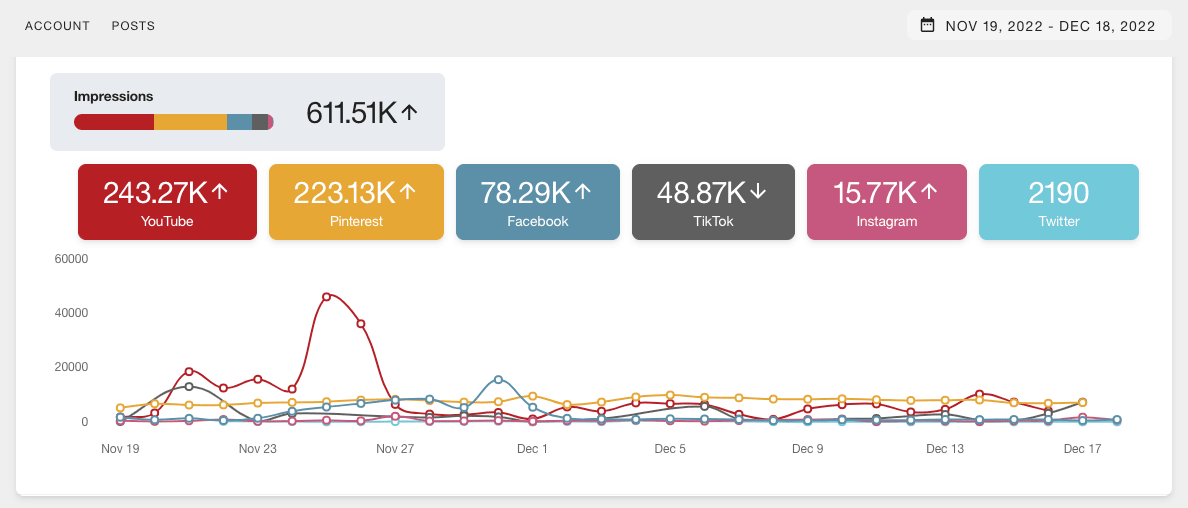Image resolution: width=1188 pixels, height=508 pixels.
Task: Click the yellow segment of the Impressions bar
Action: [x=190, y=122]
